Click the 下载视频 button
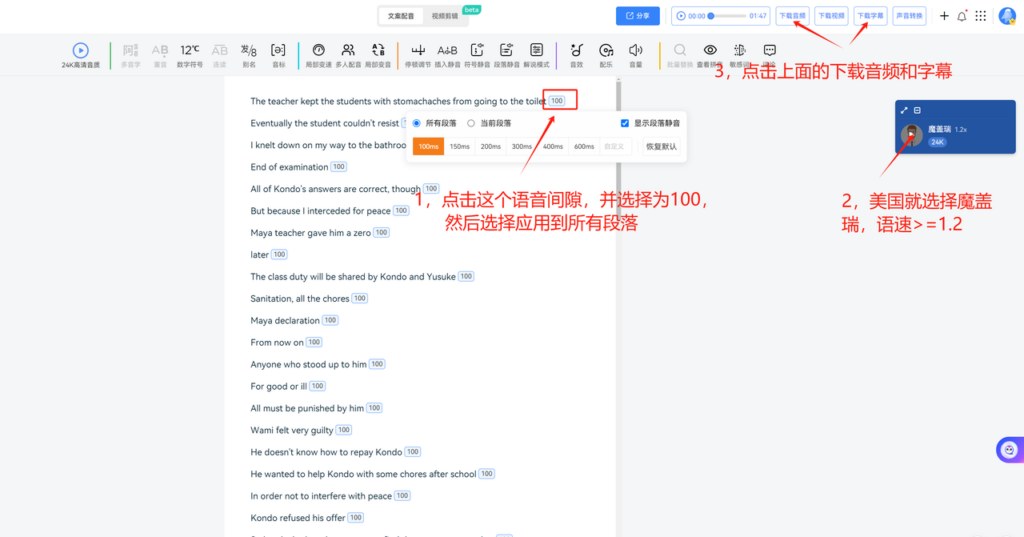Image resolution: width=1024 pixels, height=537 pixels. (831, 16)
